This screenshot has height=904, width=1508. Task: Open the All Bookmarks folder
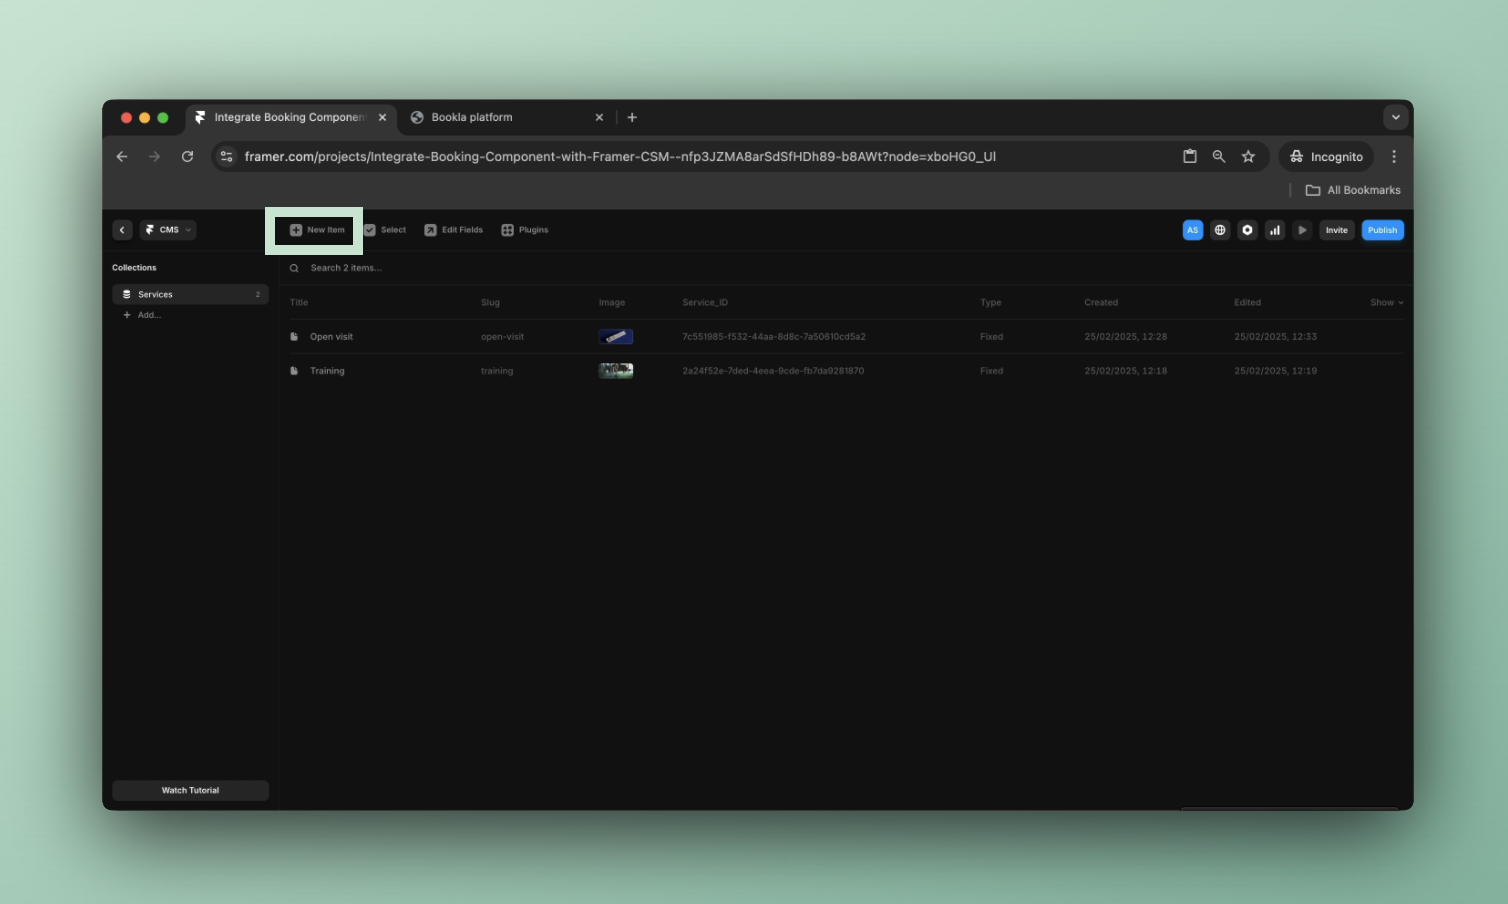pyautogui.click(x=1353, y=190)
